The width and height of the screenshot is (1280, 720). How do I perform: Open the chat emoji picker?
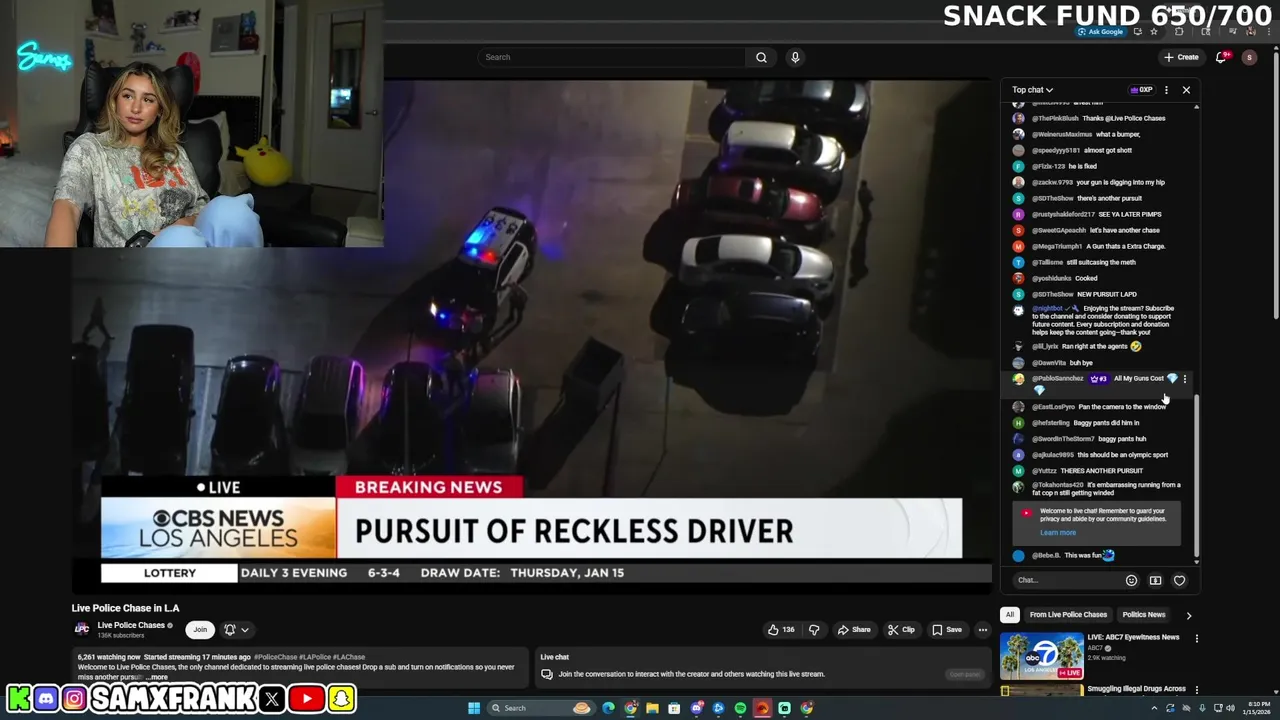tap(1131, 580)
